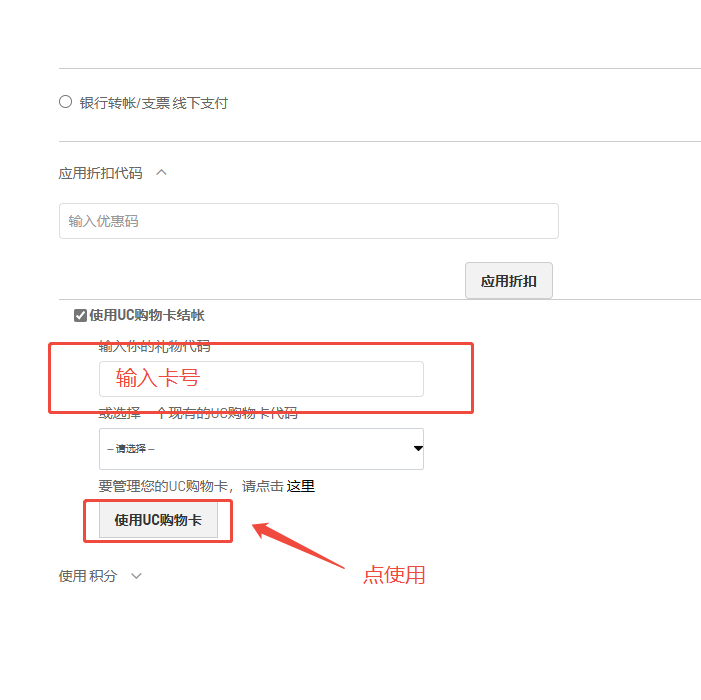Expand section via chevron beside 使用 积分

coord(137,576)
